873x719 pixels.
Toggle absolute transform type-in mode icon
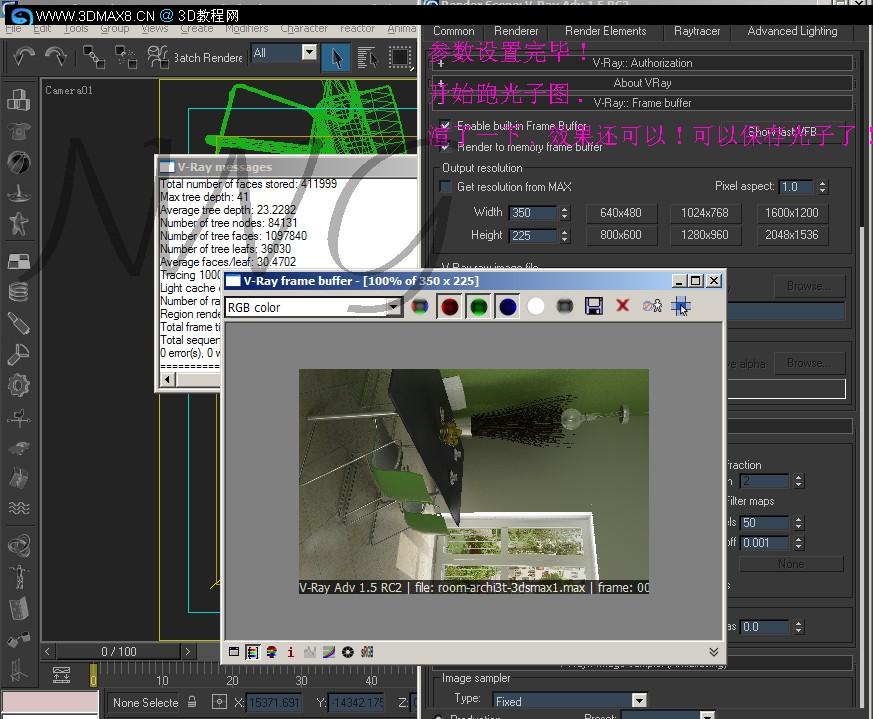[219, 702]
